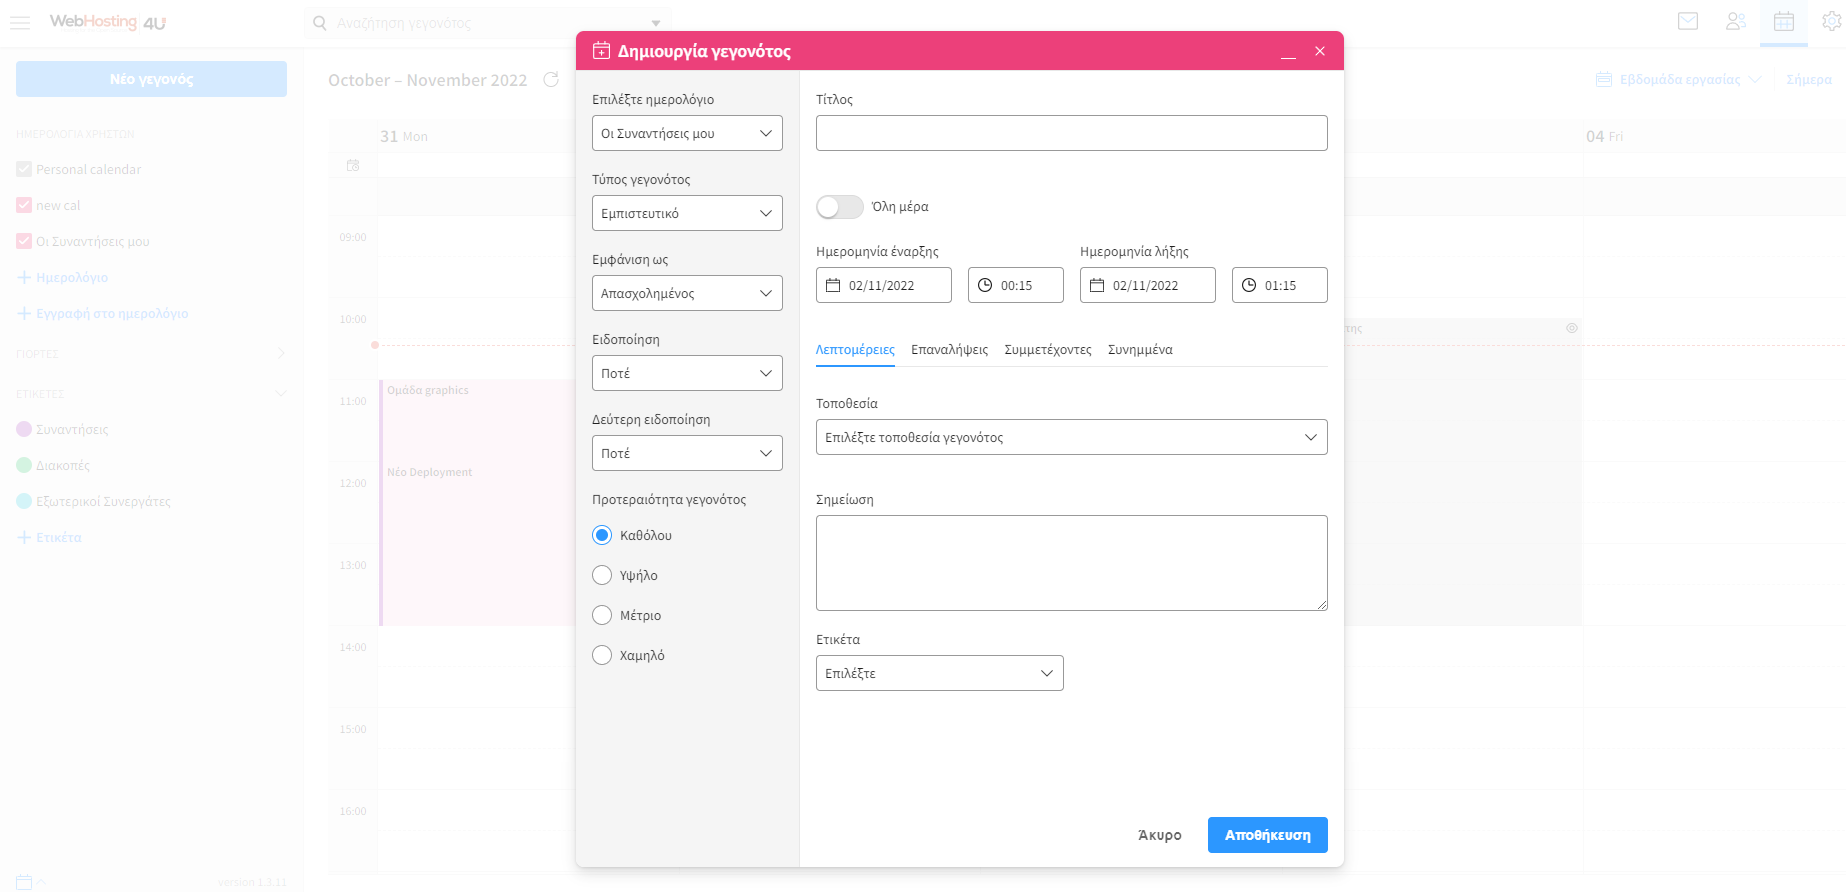Click start date calendar icon
Screen dimensions: 1846x892
(833, 285)
